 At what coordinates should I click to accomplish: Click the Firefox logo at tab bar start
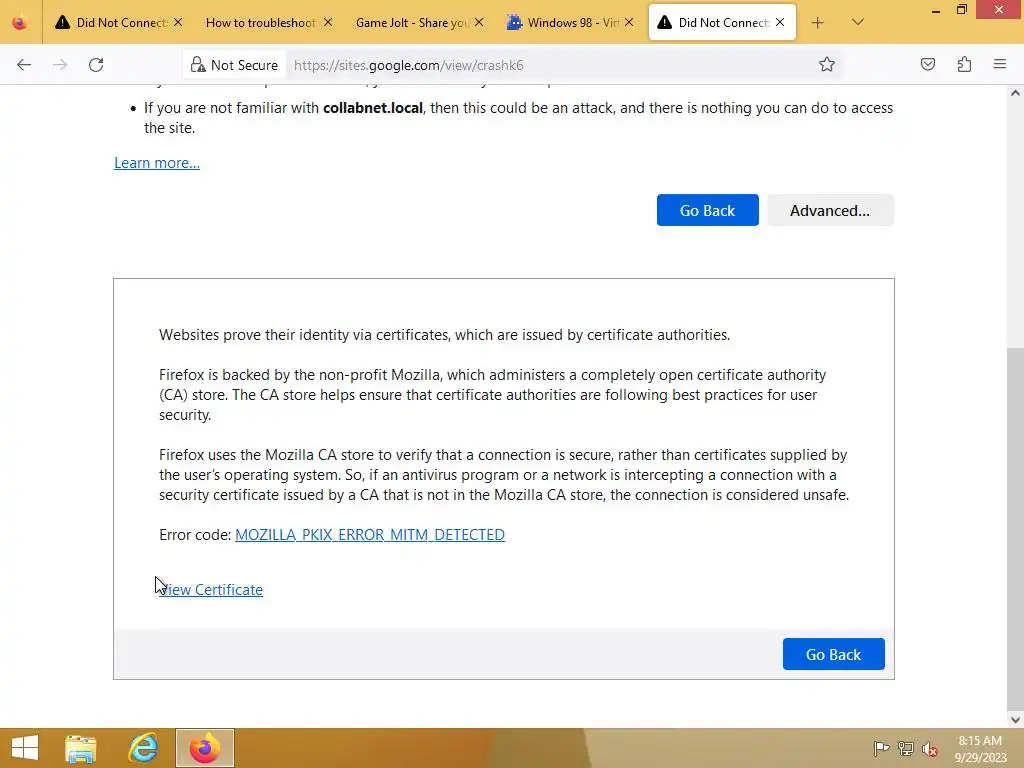[x=20, y=23]
